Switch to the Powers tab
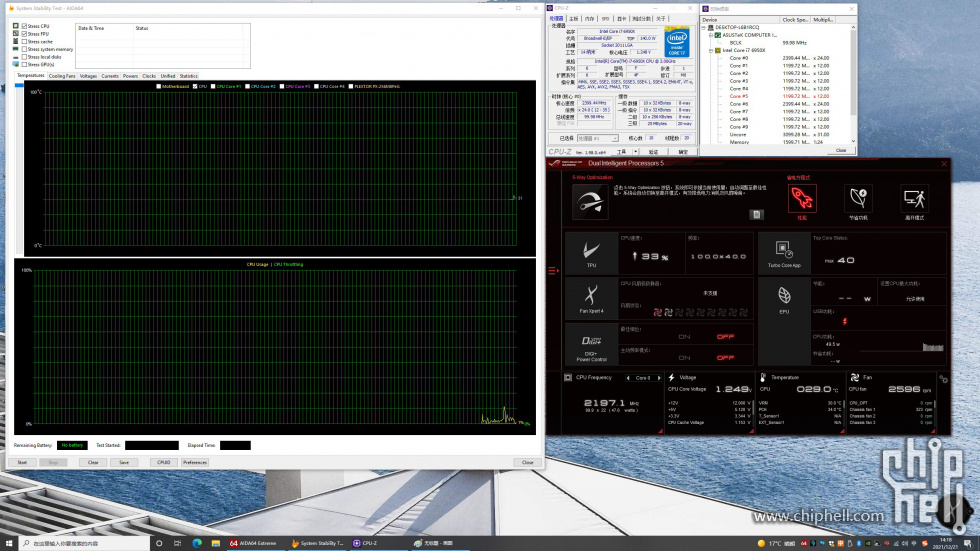This screenshot has width=980, height=551. click(x=130, y=76)
